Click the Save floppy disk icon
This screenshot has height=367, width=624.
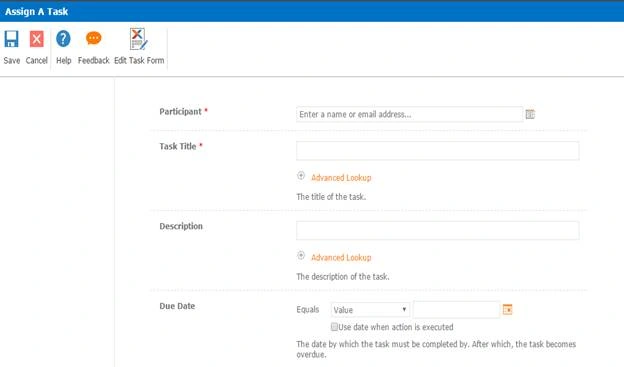[x=11, y=39]
